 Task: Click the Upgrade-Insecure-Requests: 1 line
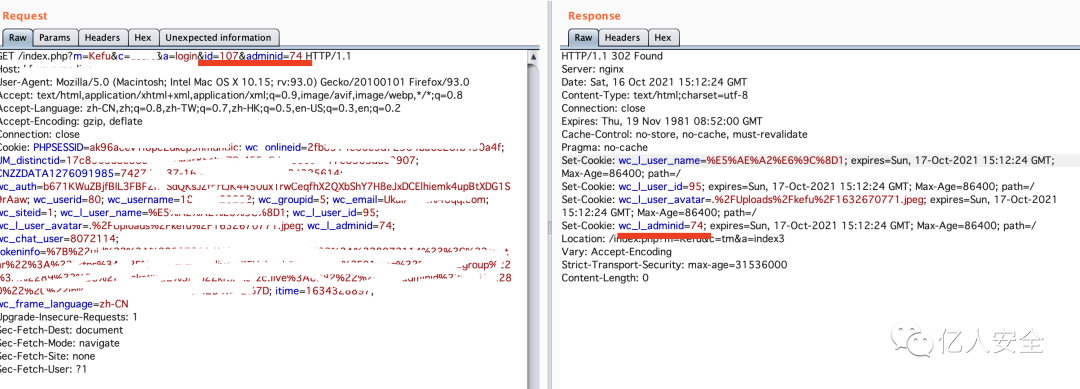(x=69, y=318)
